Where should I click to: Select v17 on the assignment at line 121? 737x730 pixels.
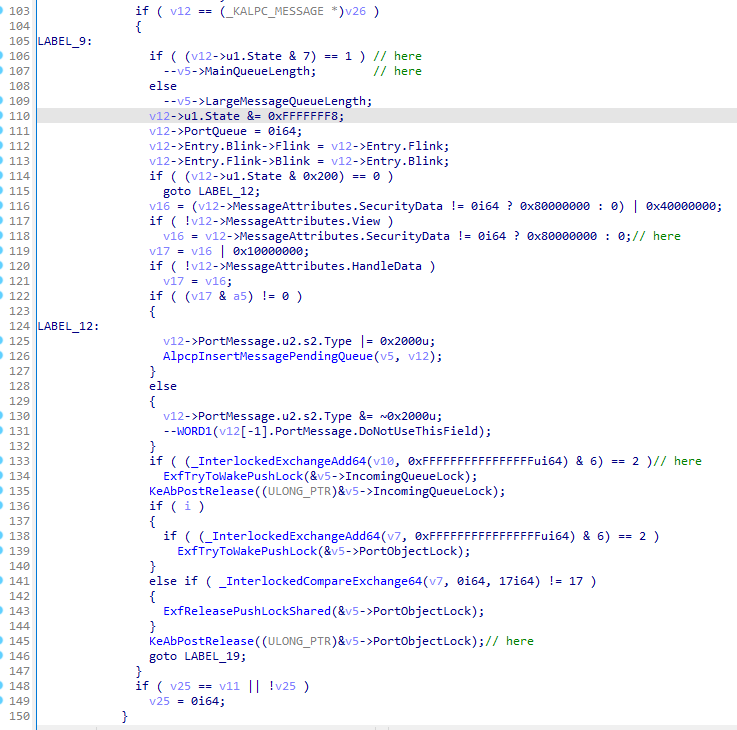(x=173, y=281)
